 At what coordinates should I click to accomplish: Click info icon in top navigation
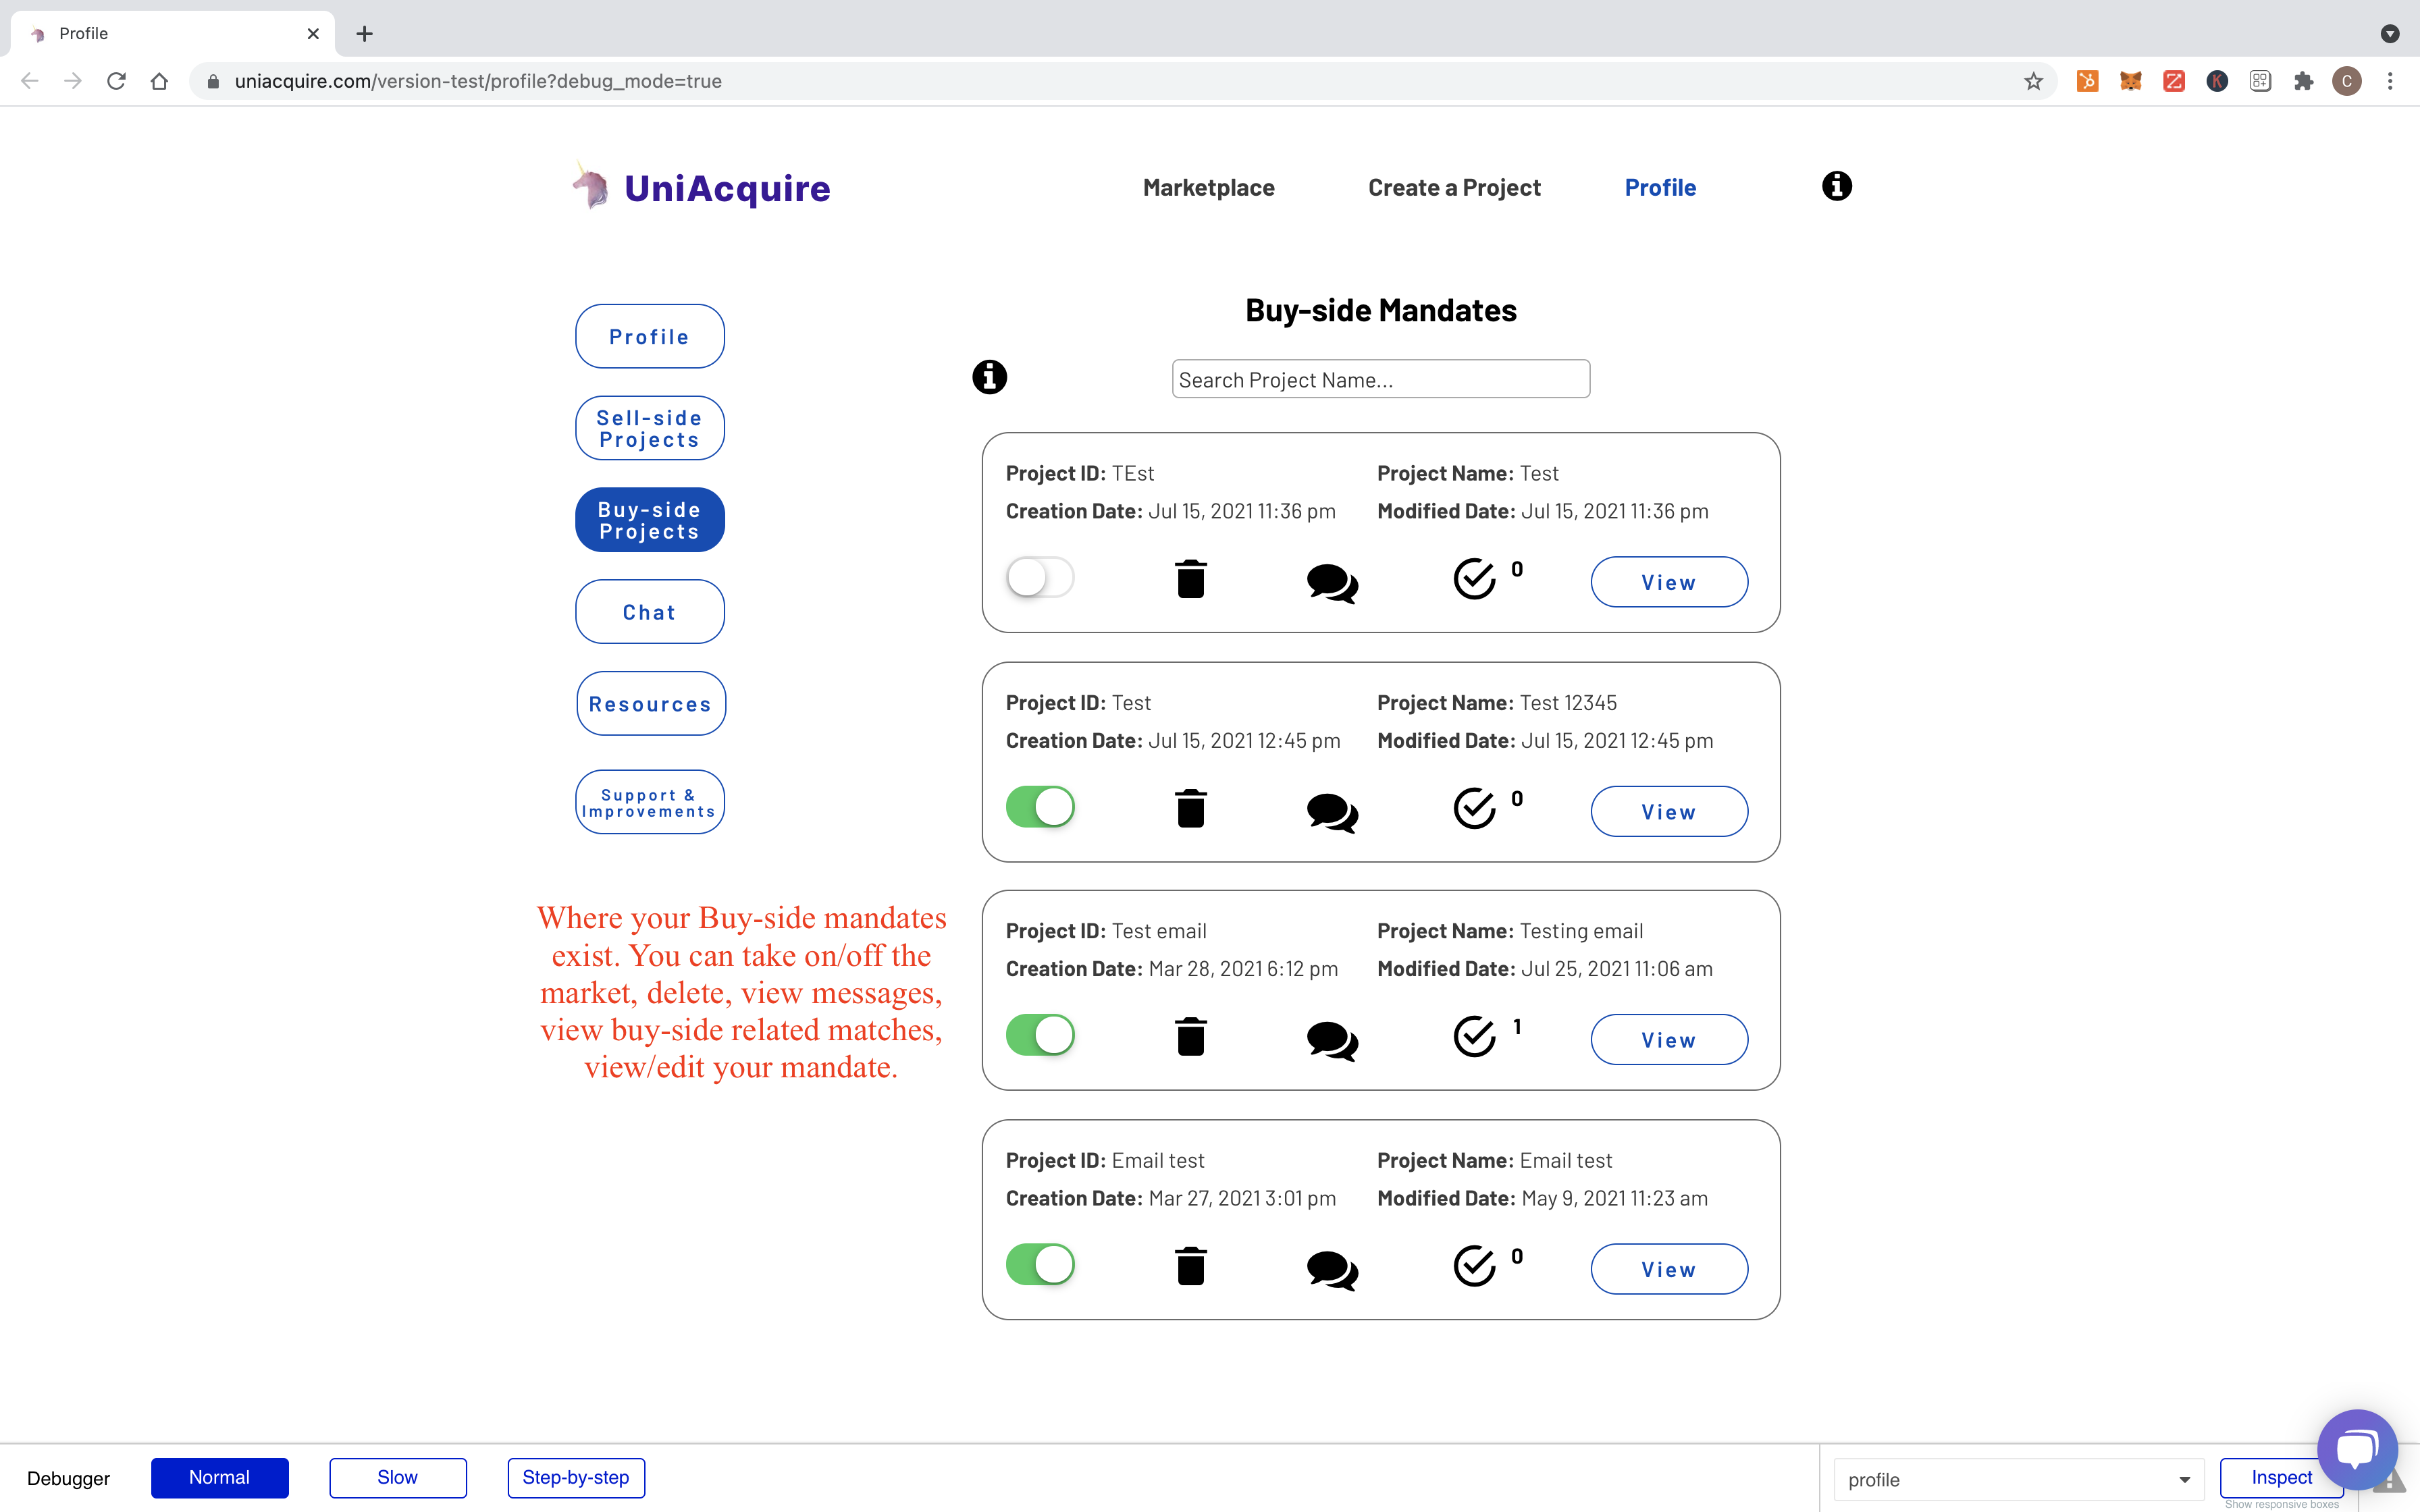tap(1836, 186)
